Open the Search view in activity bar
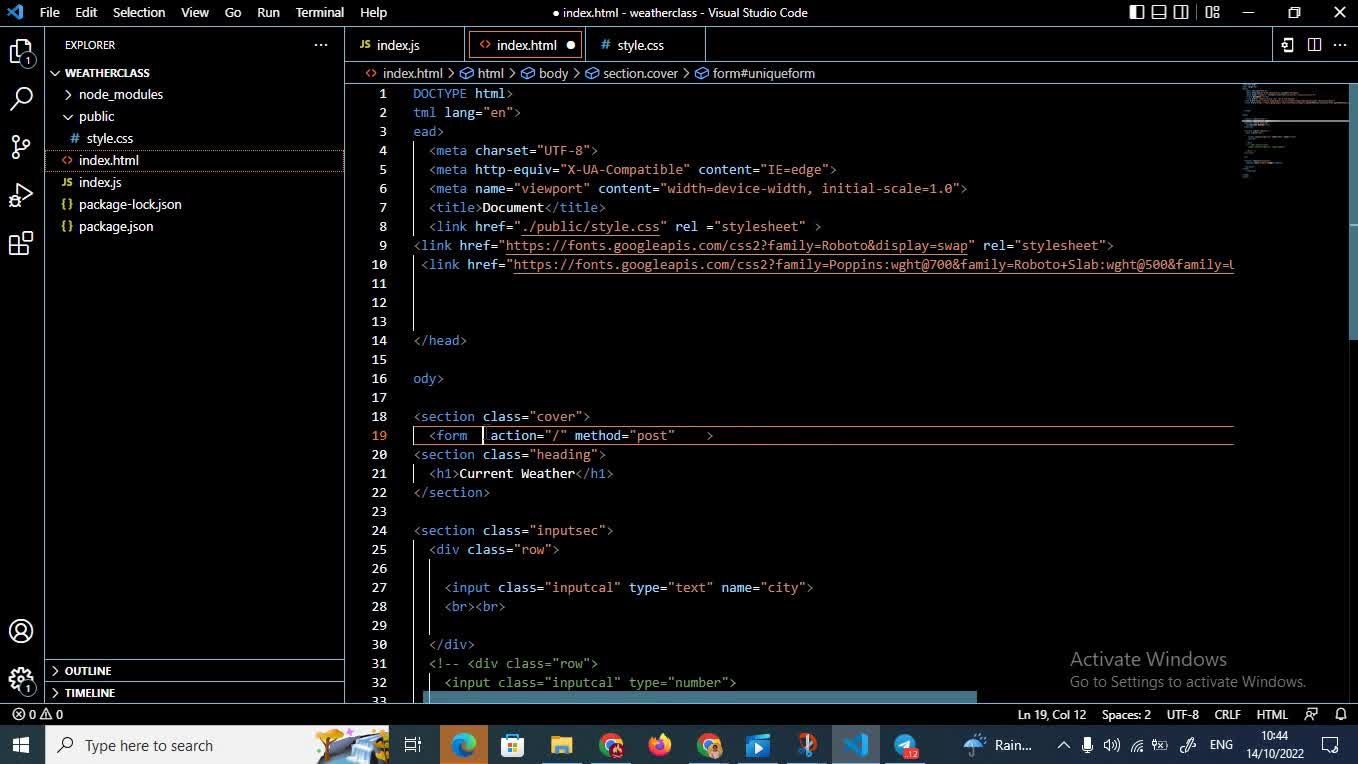1358x764 pixels. click(x=21, y=99)
